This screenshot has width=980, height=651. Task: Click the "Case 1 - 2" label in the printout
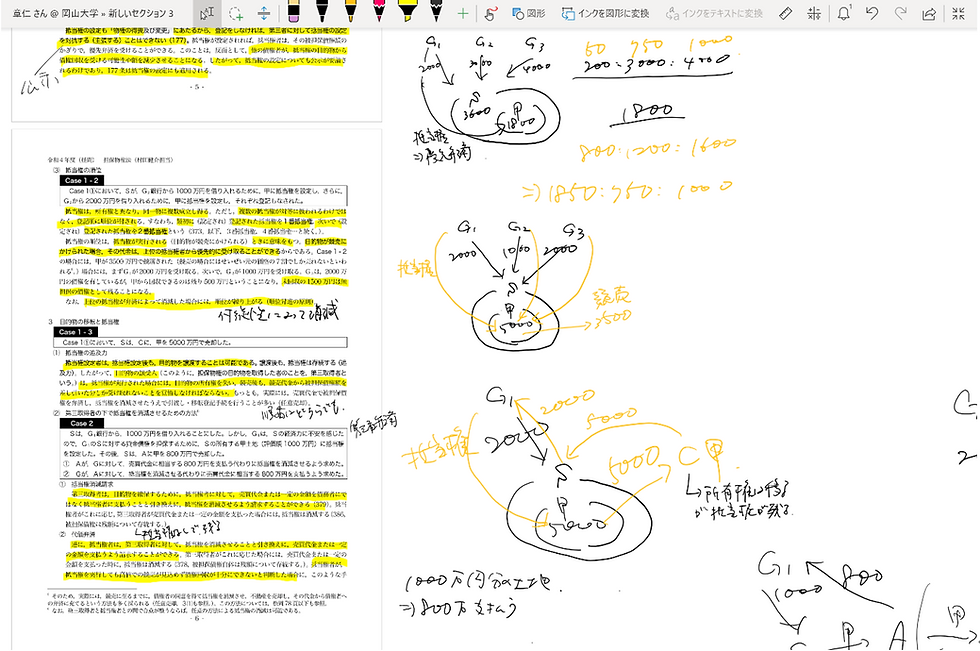tap(82, 180)
